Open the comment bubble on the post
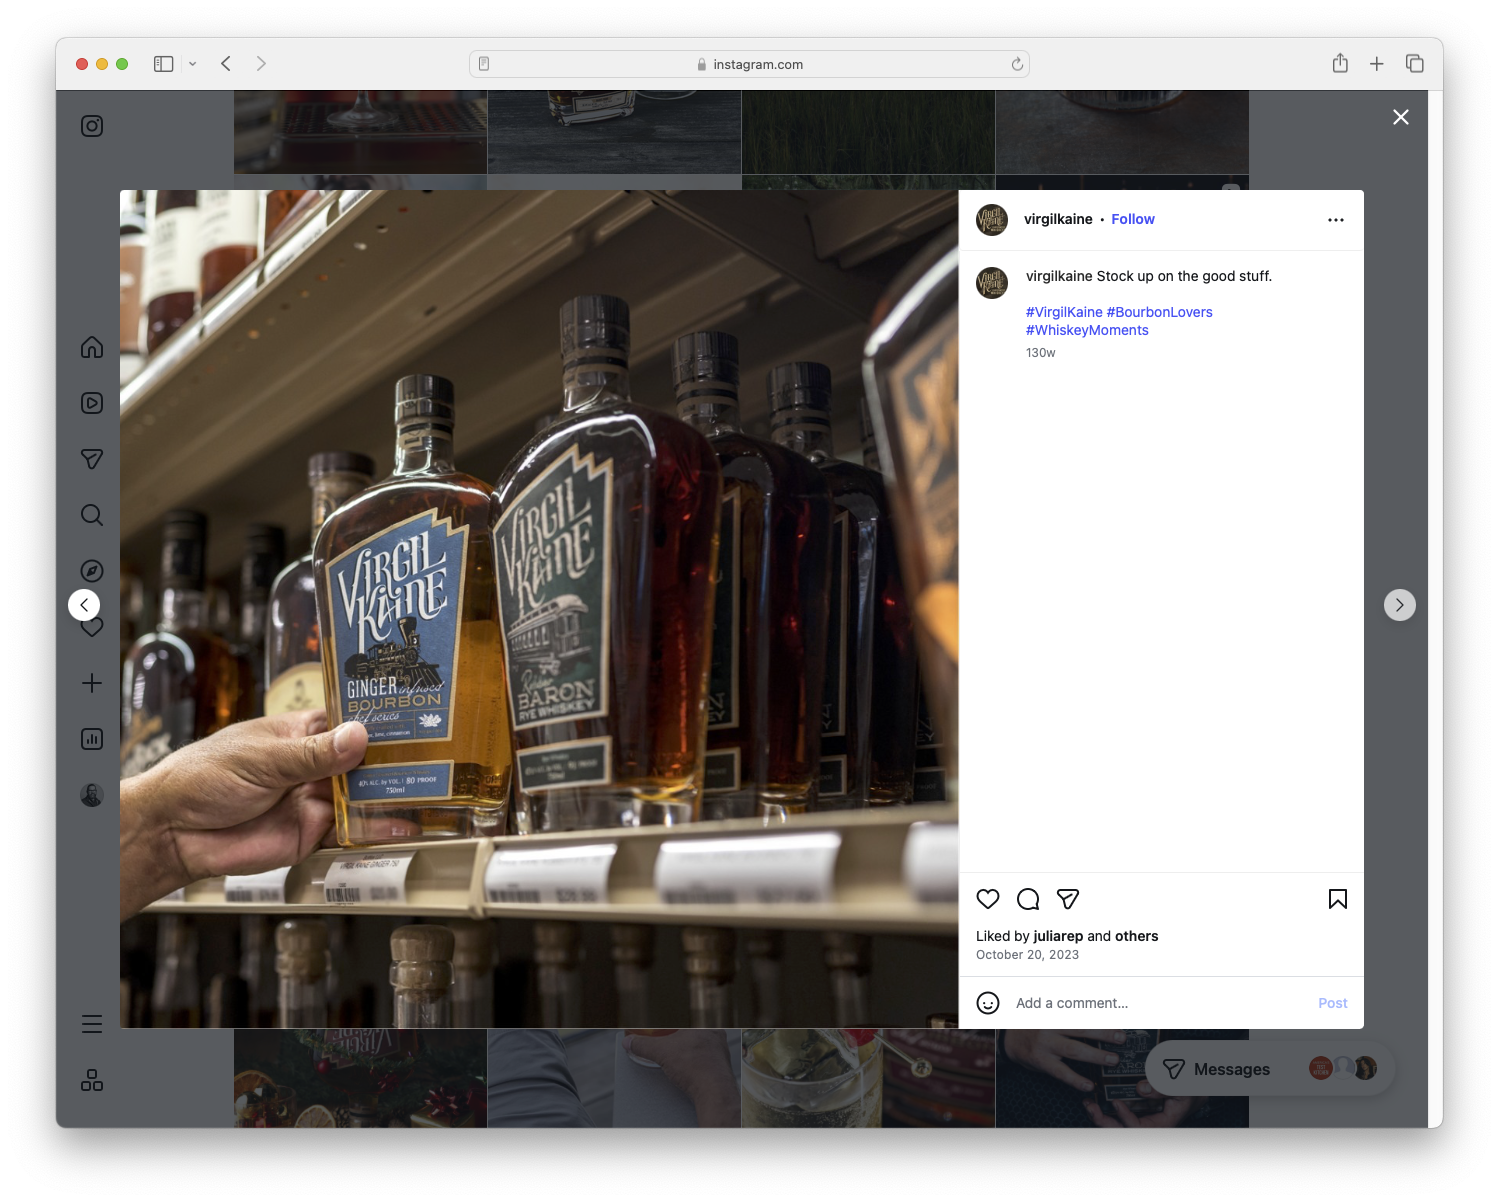This screenshot has height=1202, width=1499. click(1027, 899)
